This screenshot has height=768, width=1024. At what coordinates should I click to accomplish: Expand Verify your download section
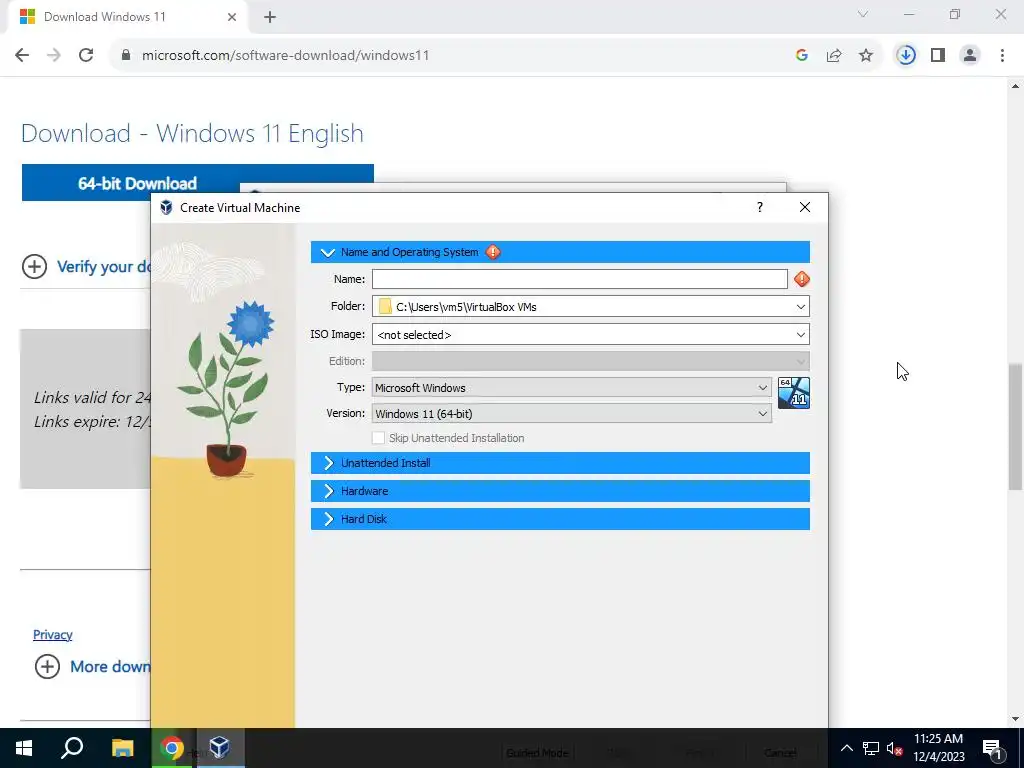pos(86,266)
